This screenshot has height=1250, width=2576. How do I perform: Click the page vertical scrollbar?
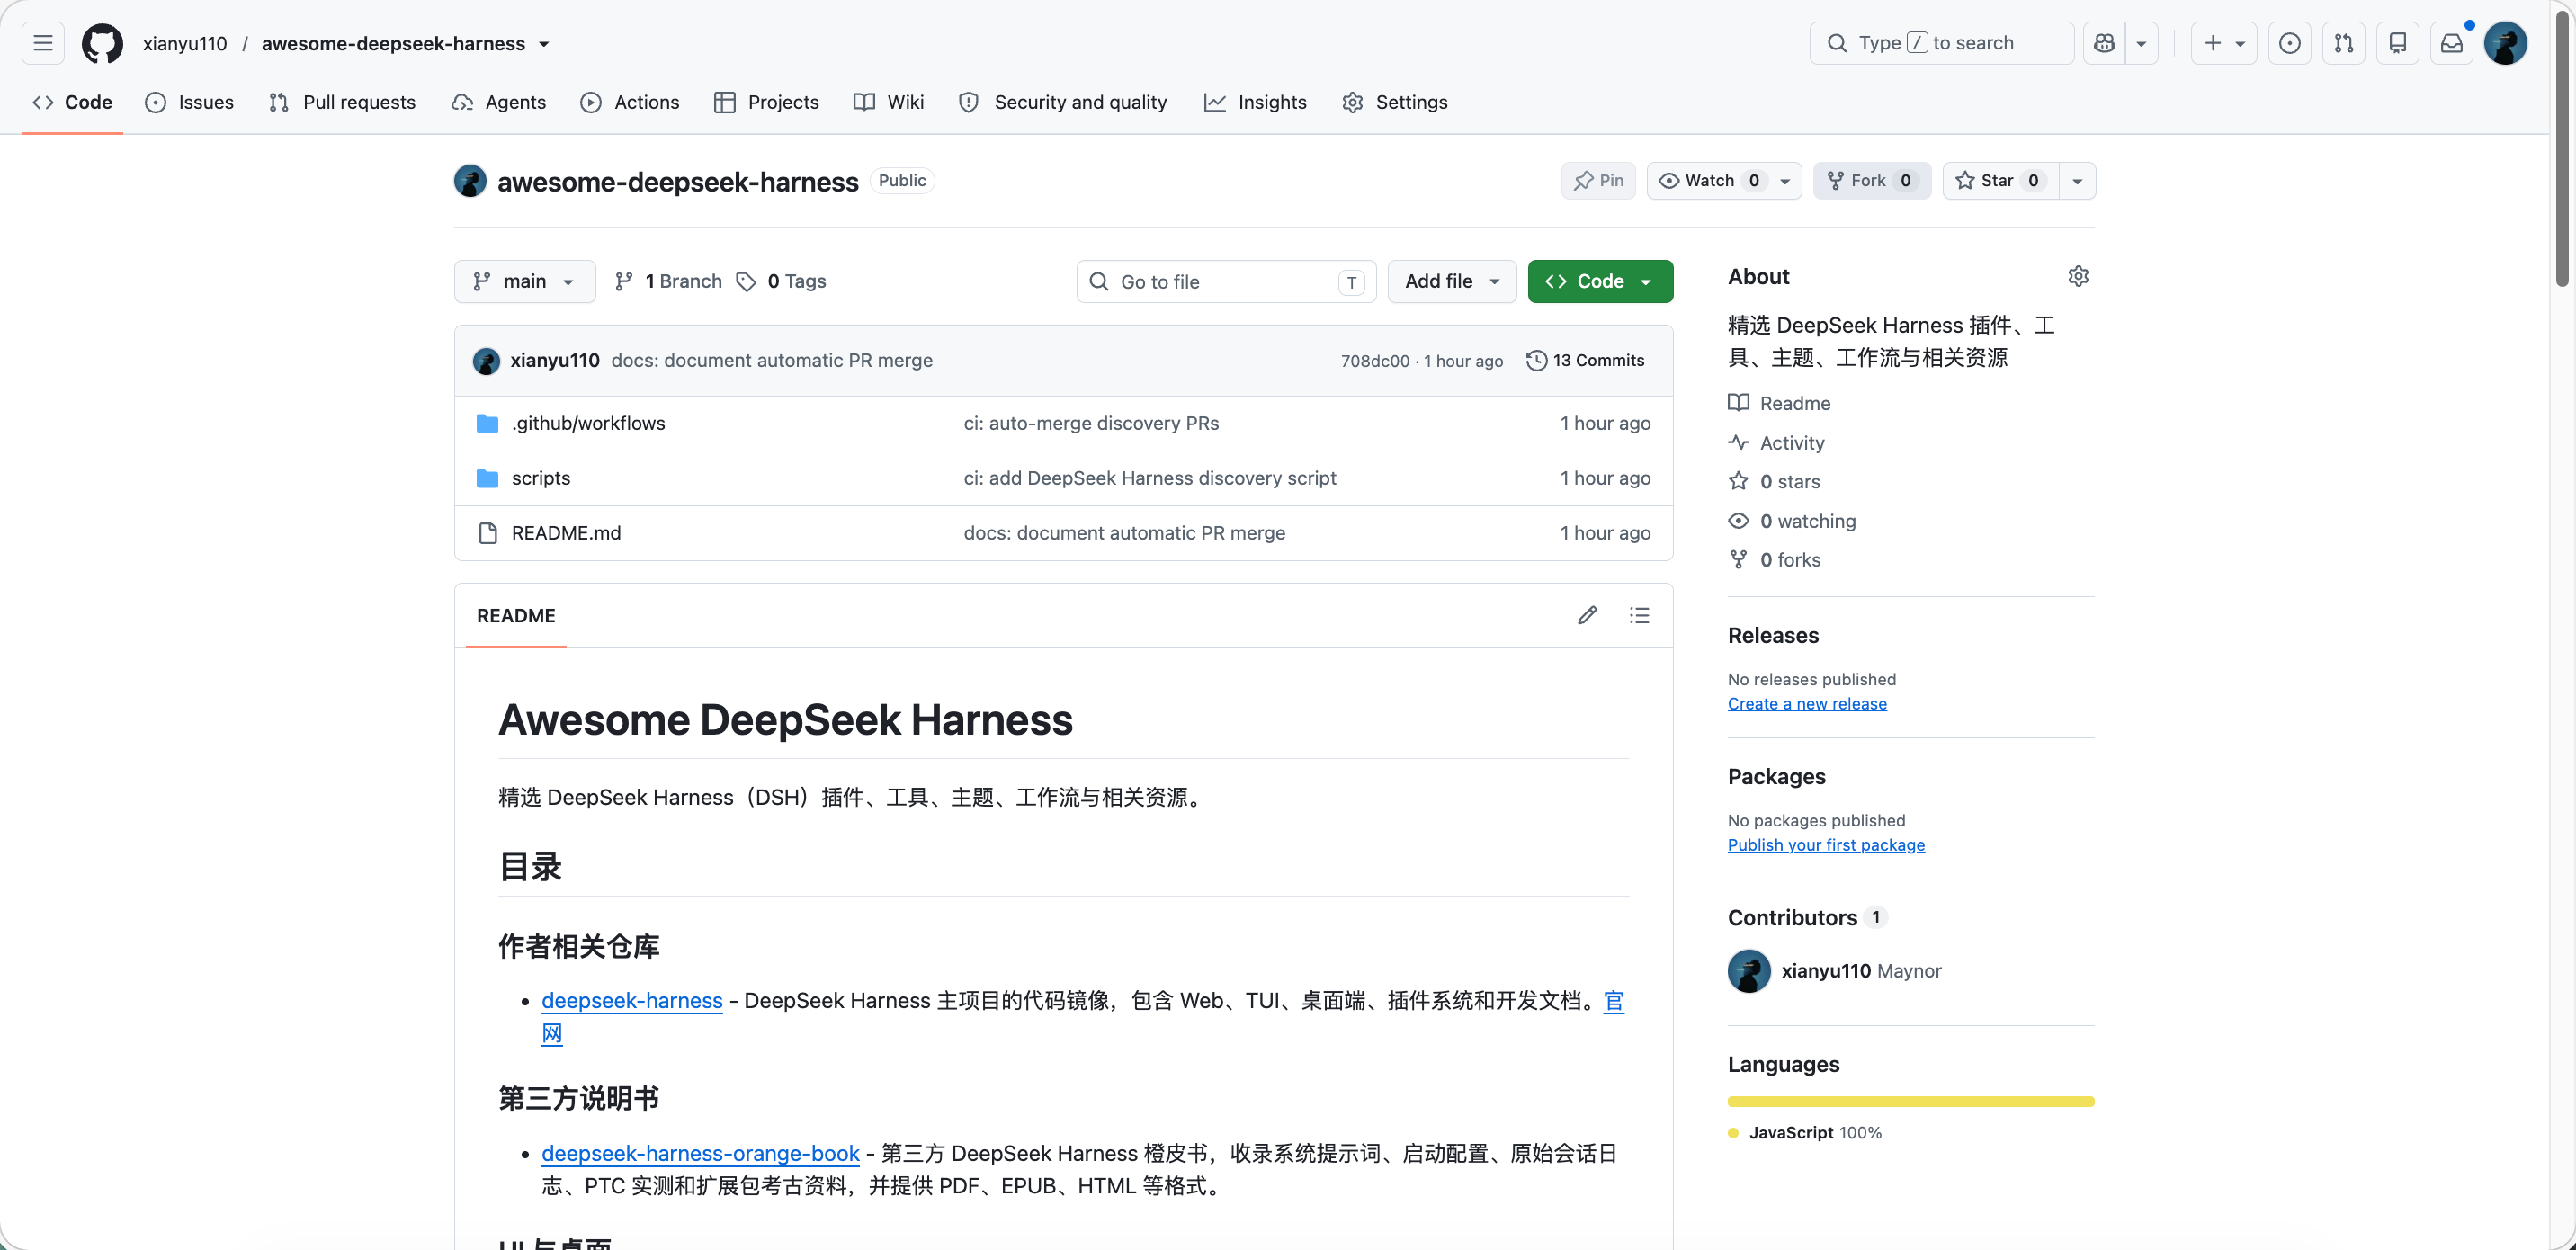[x=2562, y=148]
